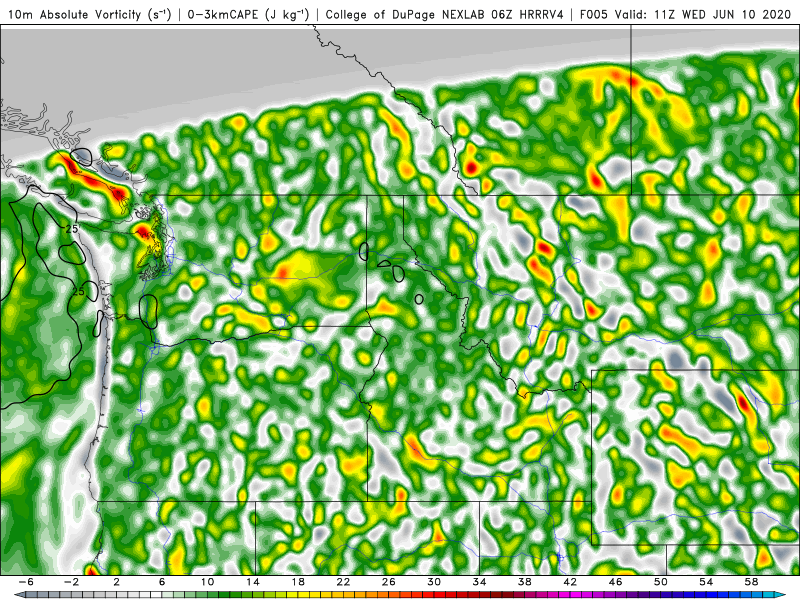Click the '58' color bar label
Viewport: 800px width, 600px height.
[x=751, y=582]
